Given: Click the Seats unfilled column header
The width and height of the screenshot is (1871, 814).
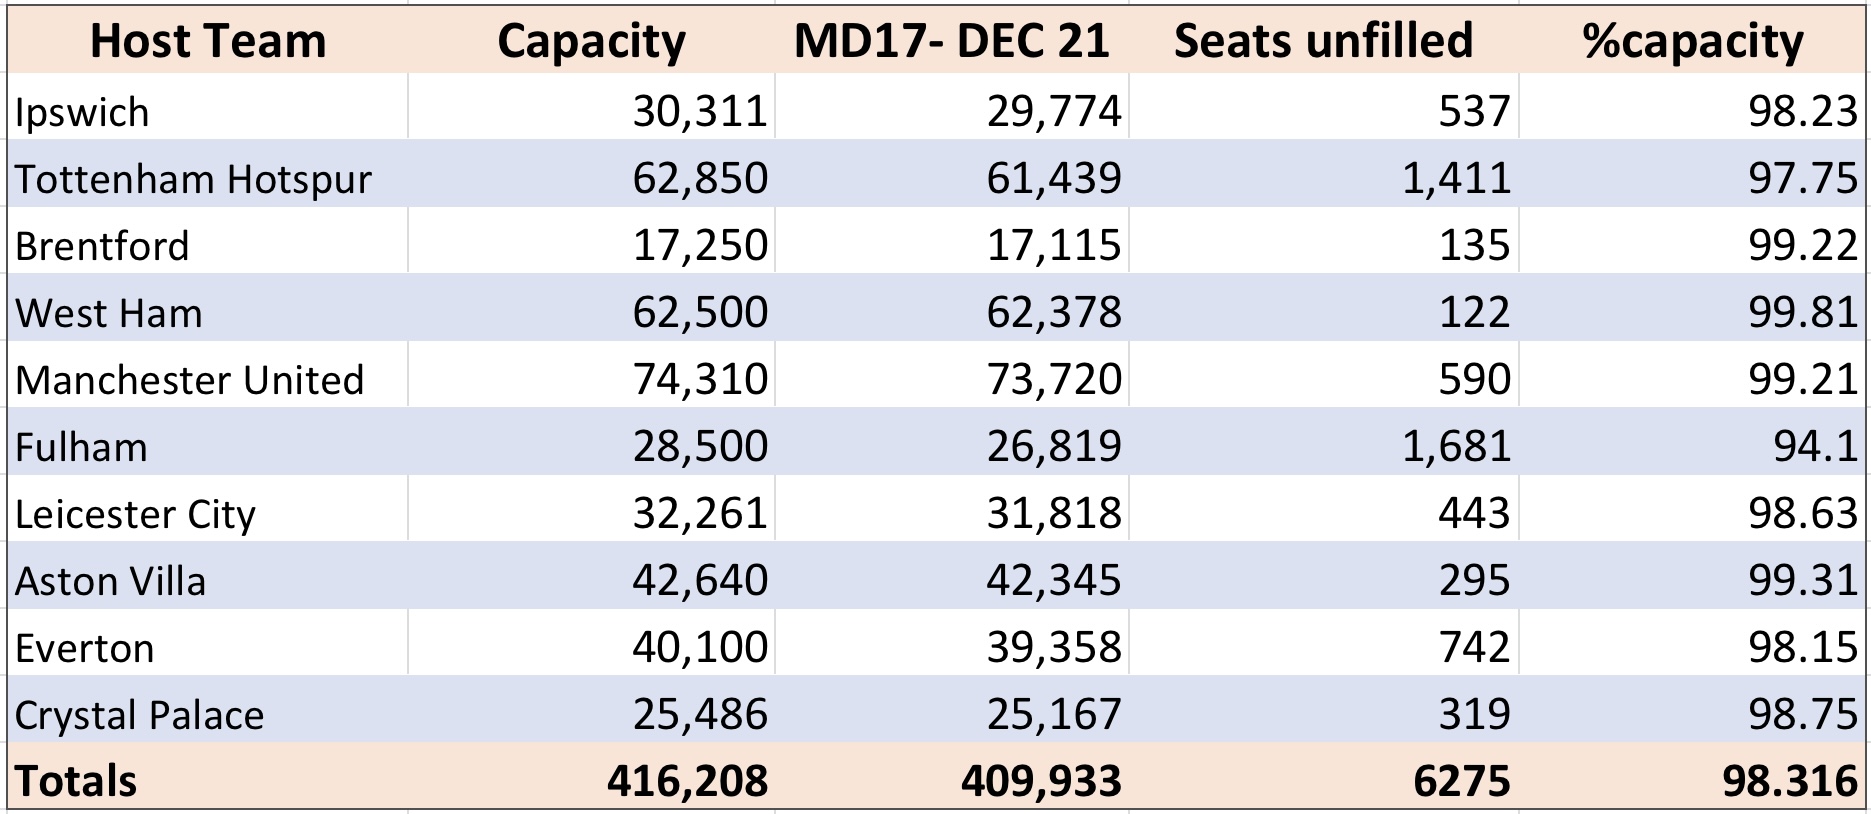Looking at the screenshot, I should [x=1323, y=41].
